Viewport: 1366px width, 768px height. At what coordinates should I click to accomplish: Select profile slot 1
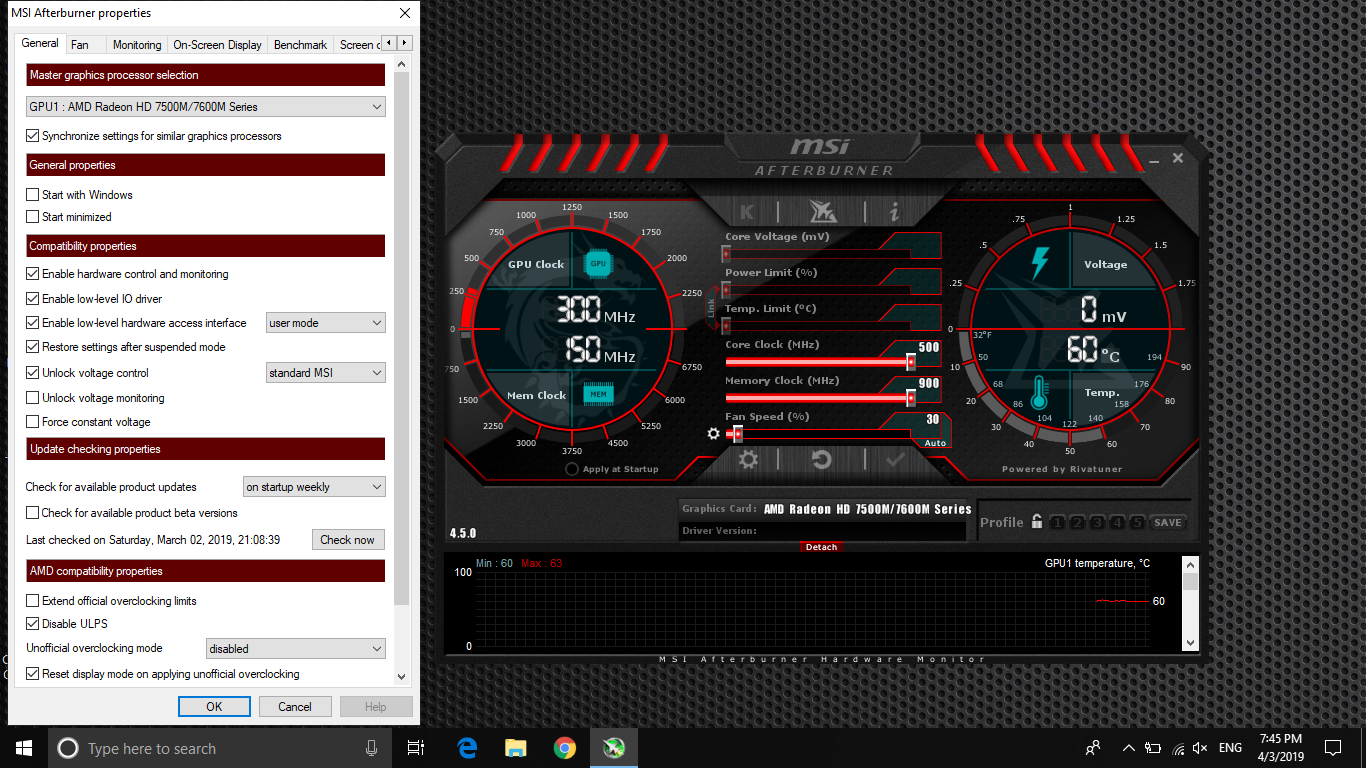click(1058, 522)
